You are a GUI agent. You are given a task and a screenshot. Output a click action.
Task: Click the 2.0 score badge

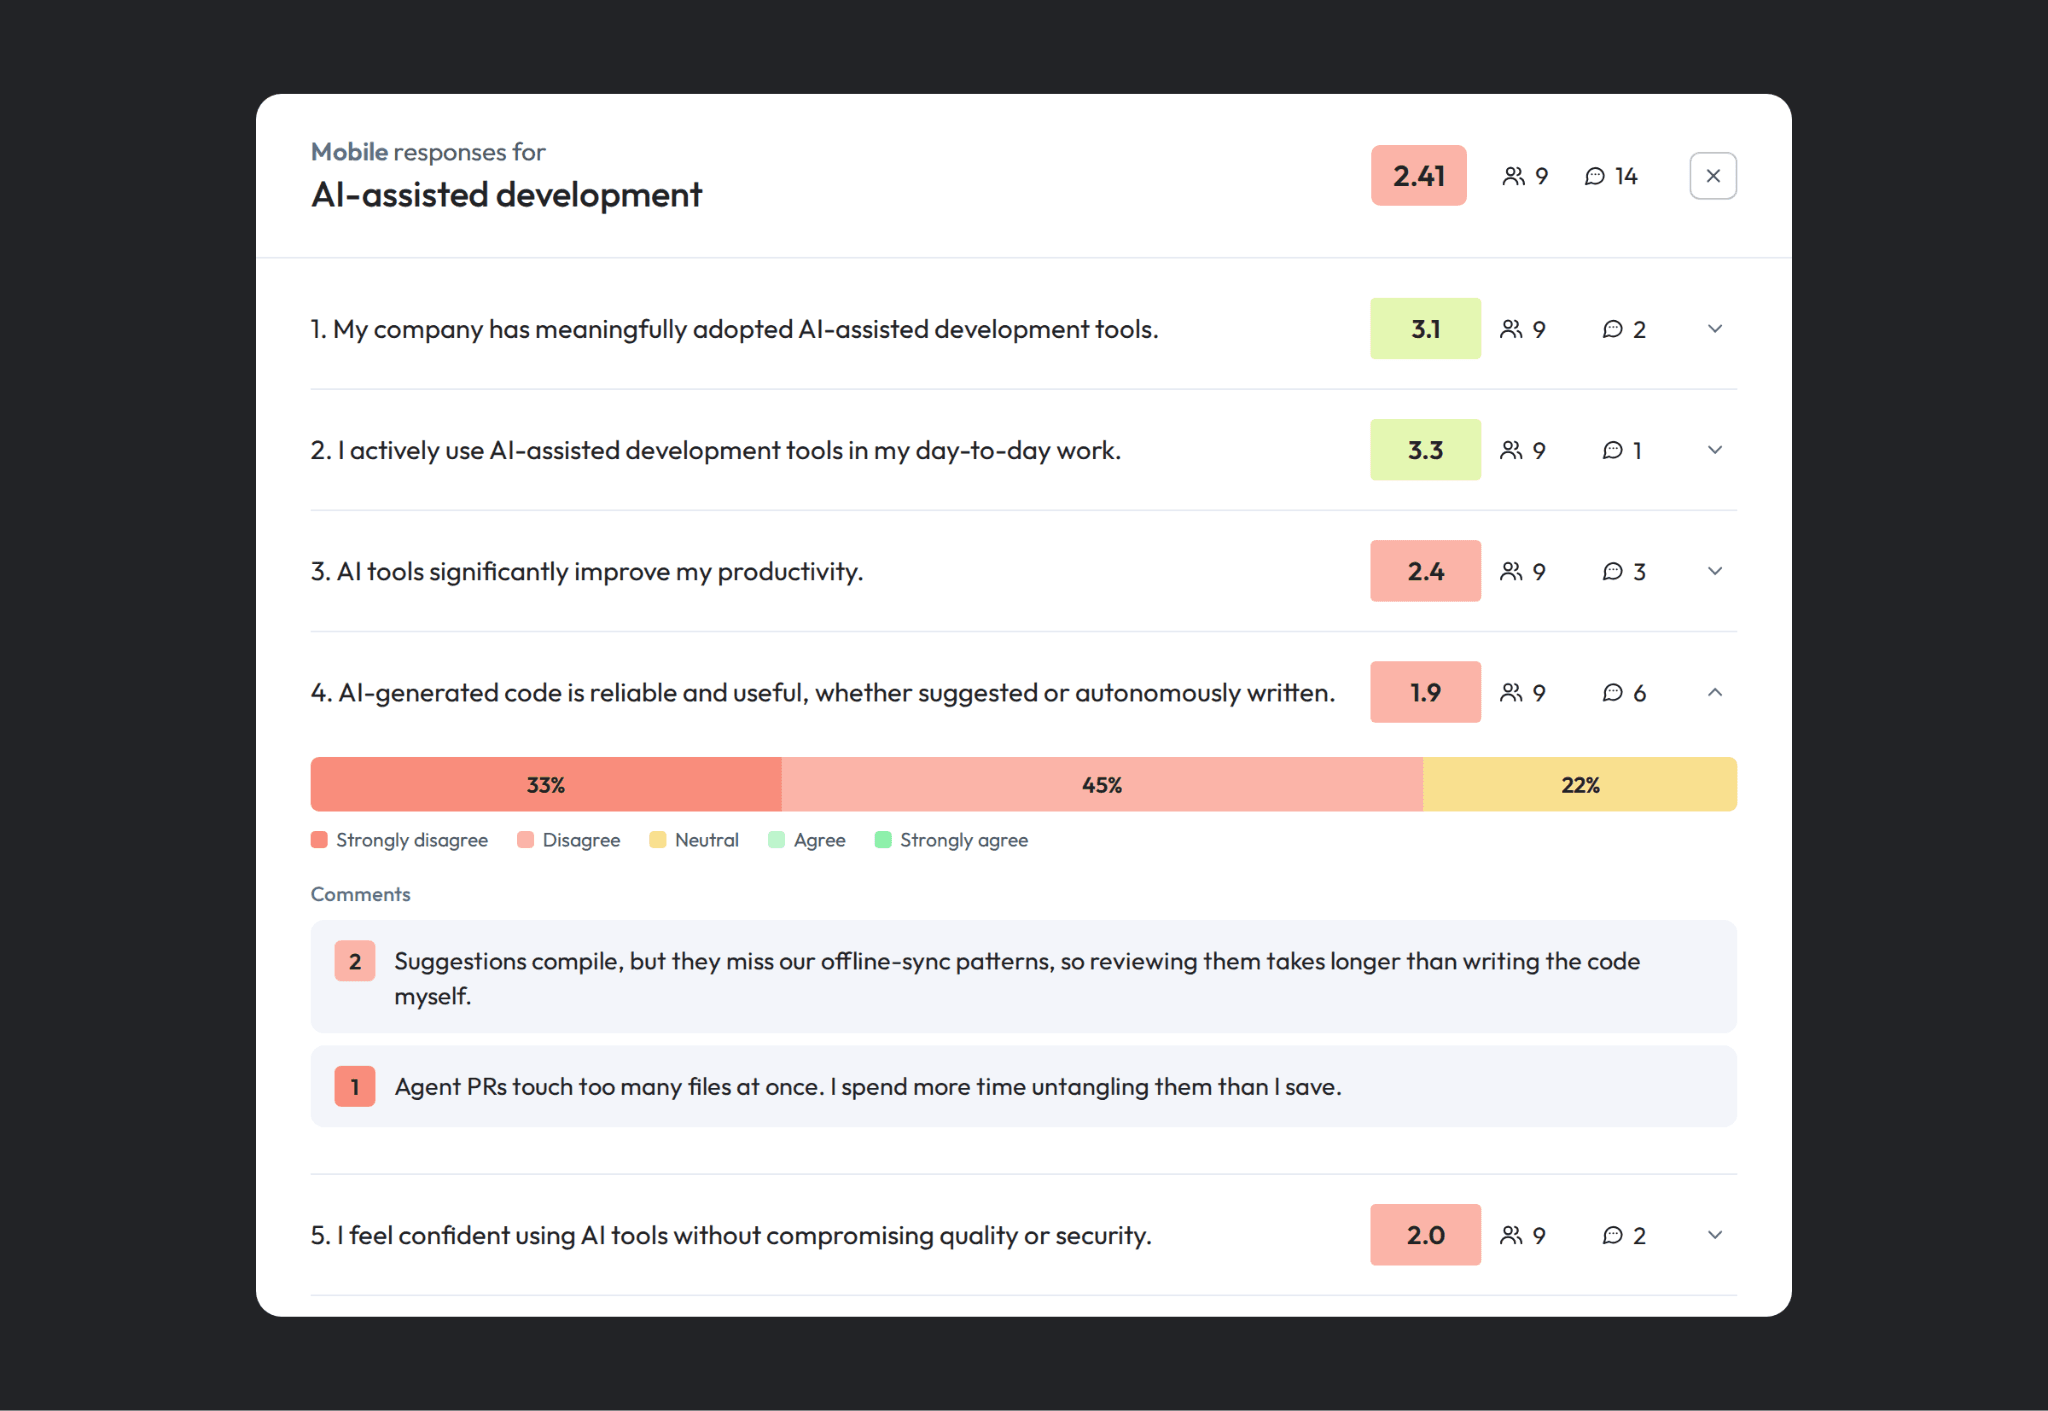tap(1425, 1235)
